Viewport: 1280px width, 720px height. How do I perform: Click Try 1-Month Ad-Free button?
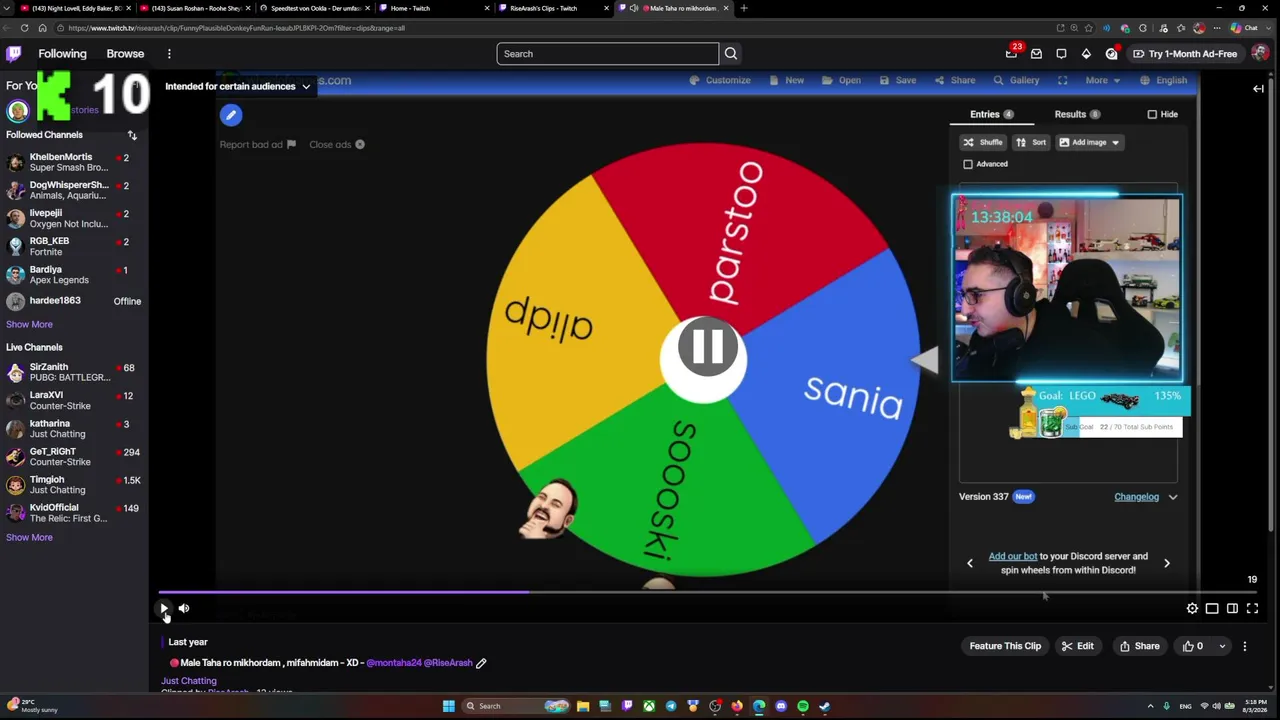(x=1185, y=54)
